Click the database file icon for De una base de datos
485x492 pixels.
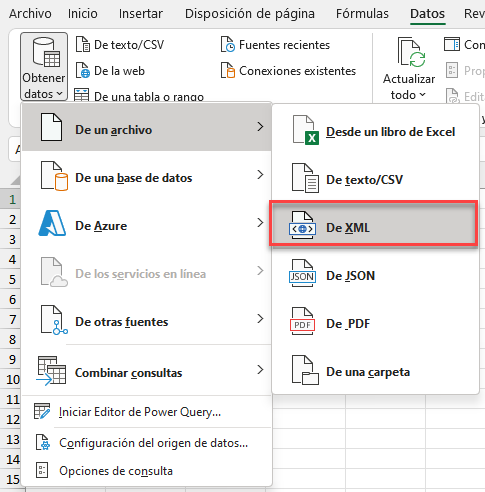tap(54, 176)
